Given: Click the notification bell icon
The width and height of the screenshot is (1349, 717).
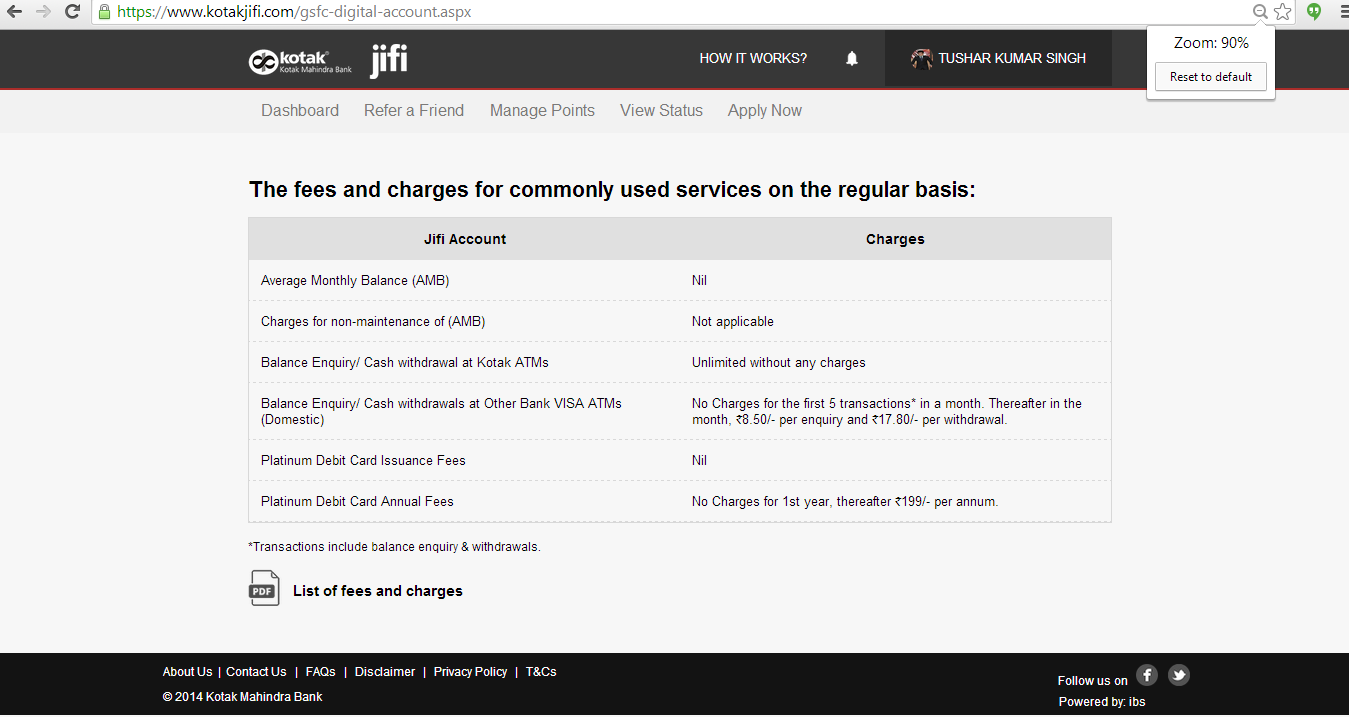Looking at the screenshot, I should (852, 59).
